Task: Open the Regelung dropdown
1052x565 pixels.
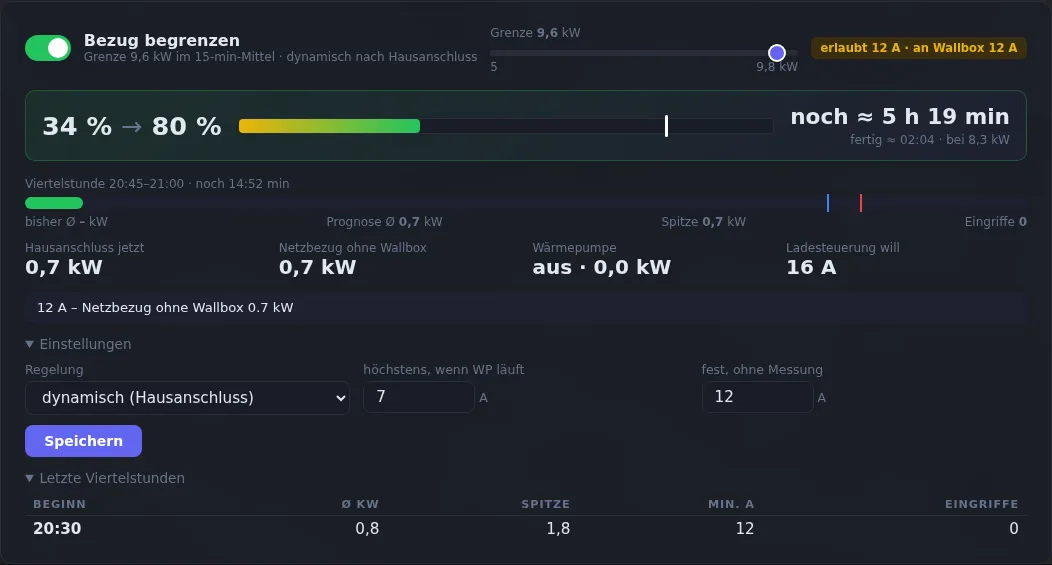Action: point(187,398)
